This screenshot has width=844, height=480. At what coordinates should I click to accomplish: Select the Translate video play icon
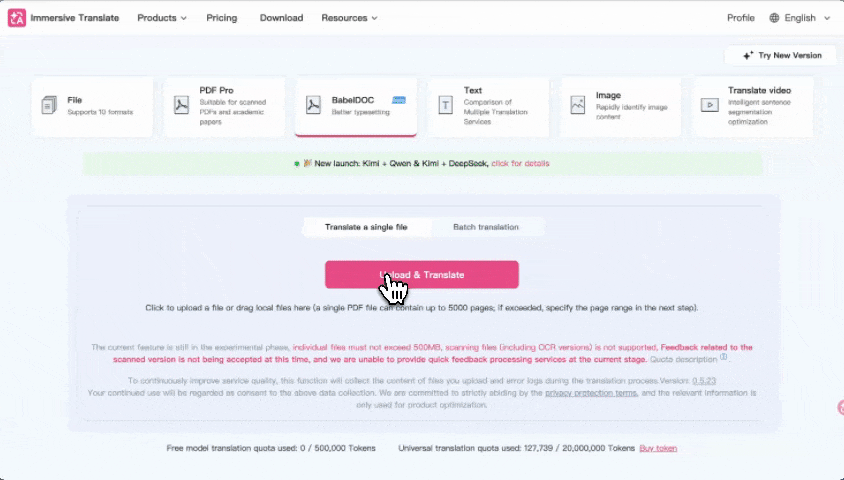(709, 105)
